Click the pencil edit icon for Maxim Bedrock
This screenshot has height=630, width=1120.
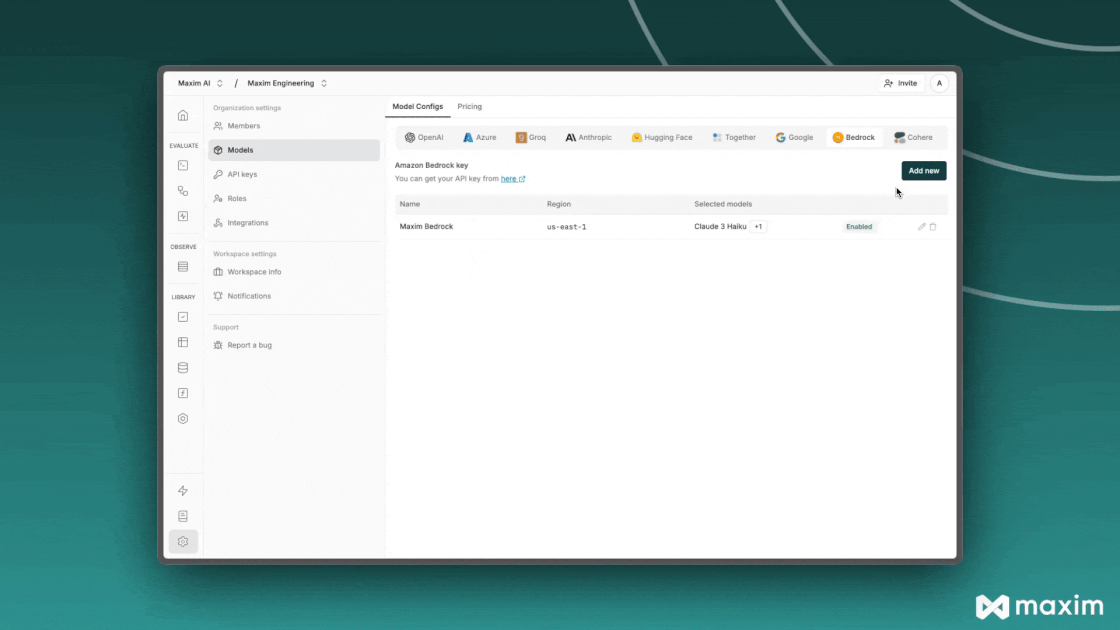(921, 226)
